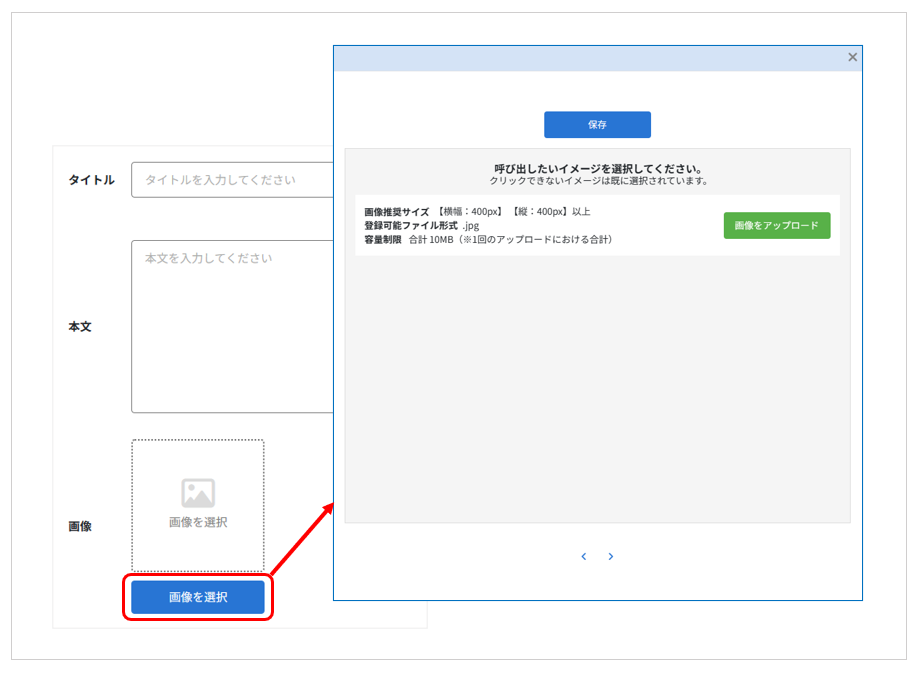Click the dotted image placeholder area

[198, 505]
